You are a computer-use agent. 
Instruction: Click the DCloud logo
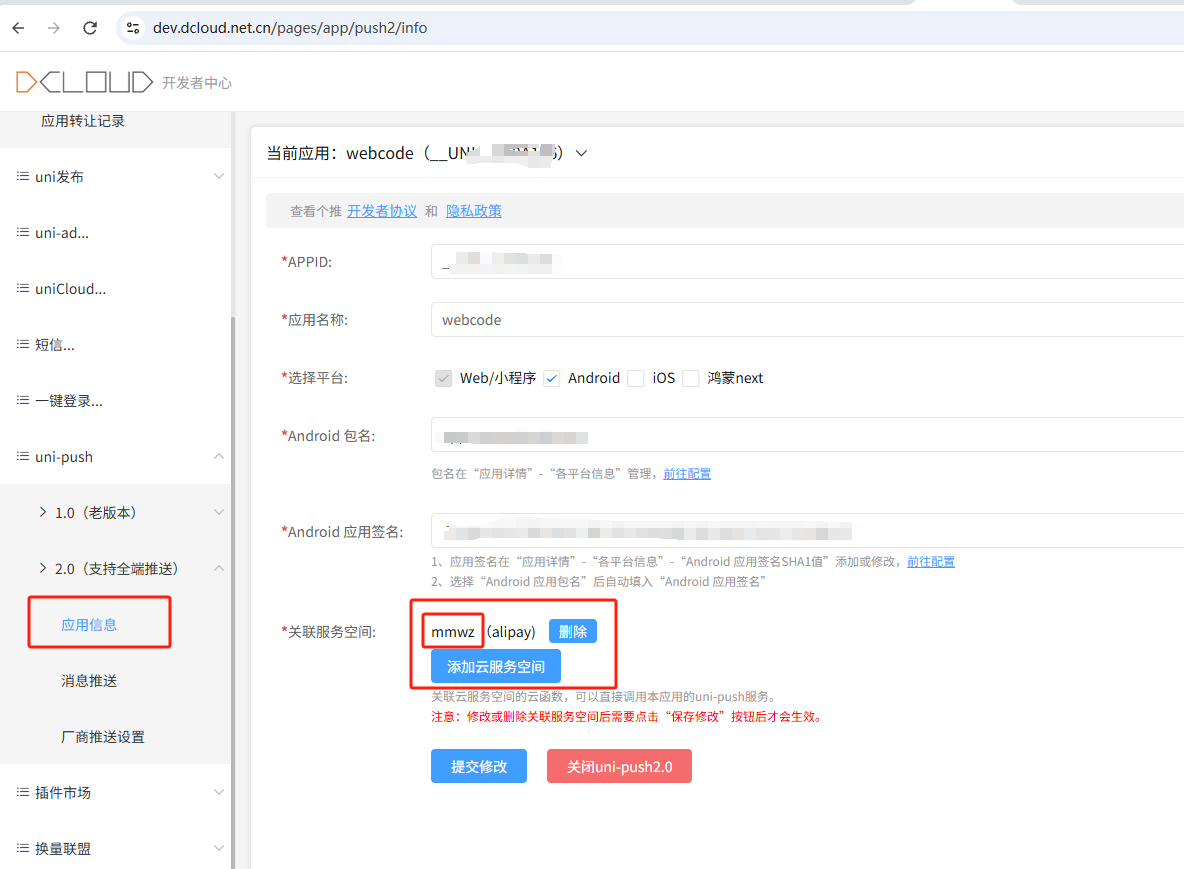pyautogui.click(x=82, y=81)
